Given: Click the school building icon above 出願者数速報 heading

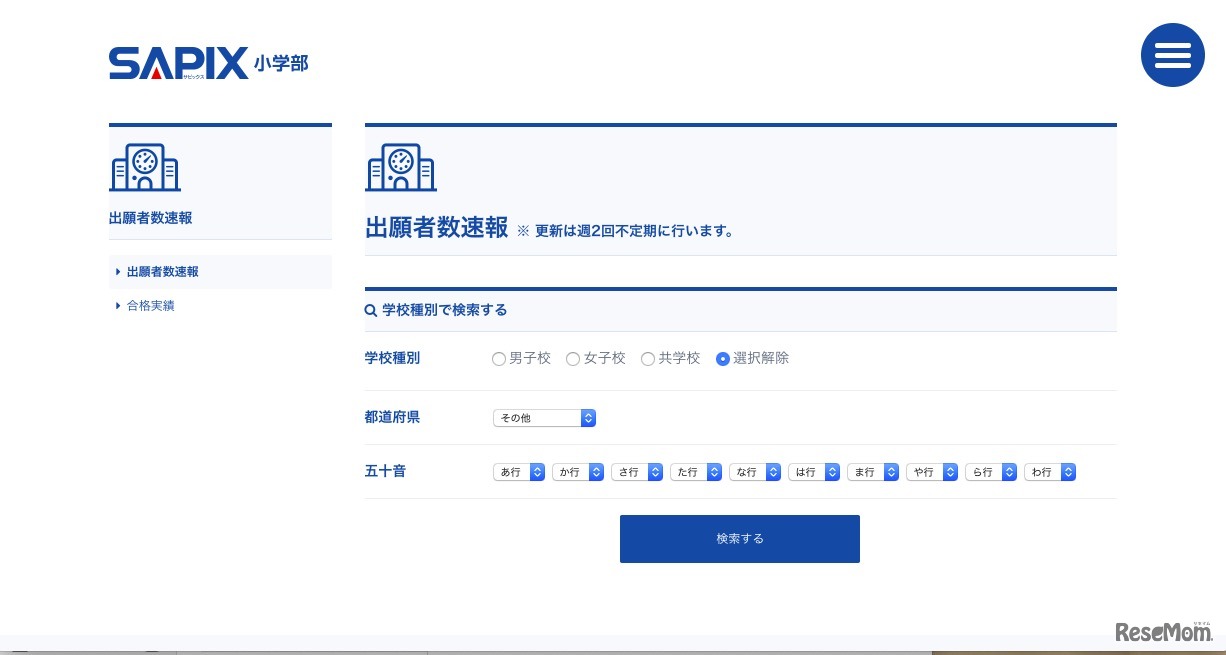Looking at the screenshot, I should click(x=401, y=166).
